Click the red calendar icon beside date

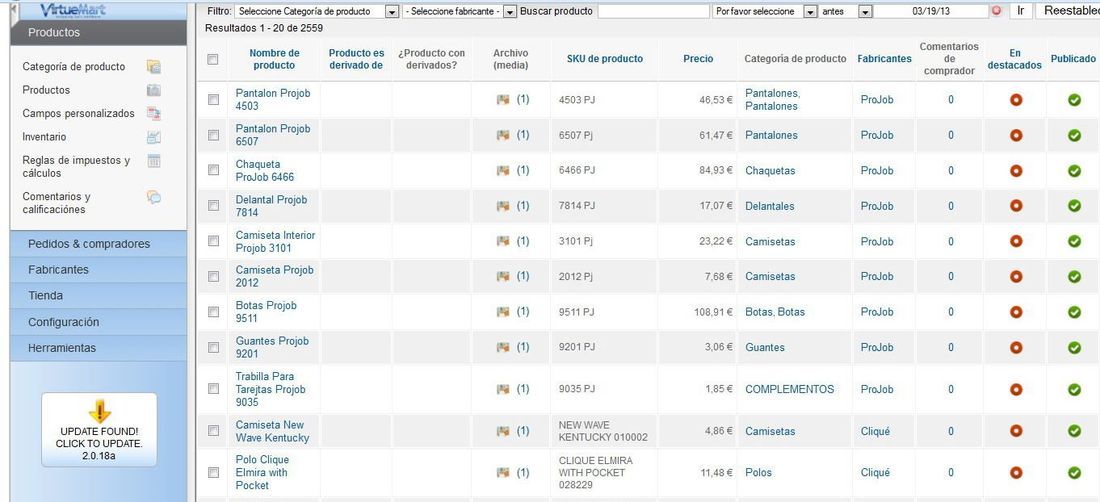click(x=997, y=11)
